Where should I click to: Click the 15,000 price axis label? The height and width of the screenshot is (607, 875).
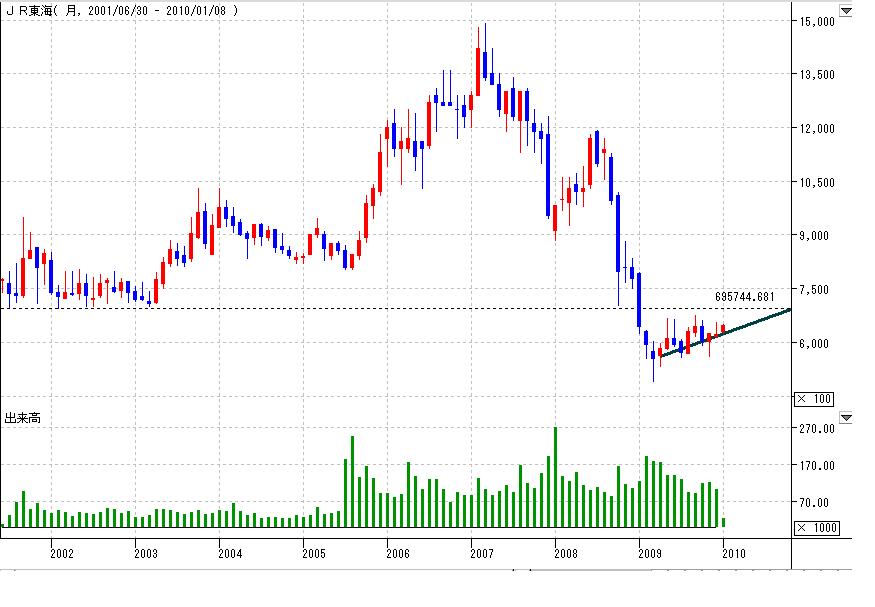(x=817, y=21)
